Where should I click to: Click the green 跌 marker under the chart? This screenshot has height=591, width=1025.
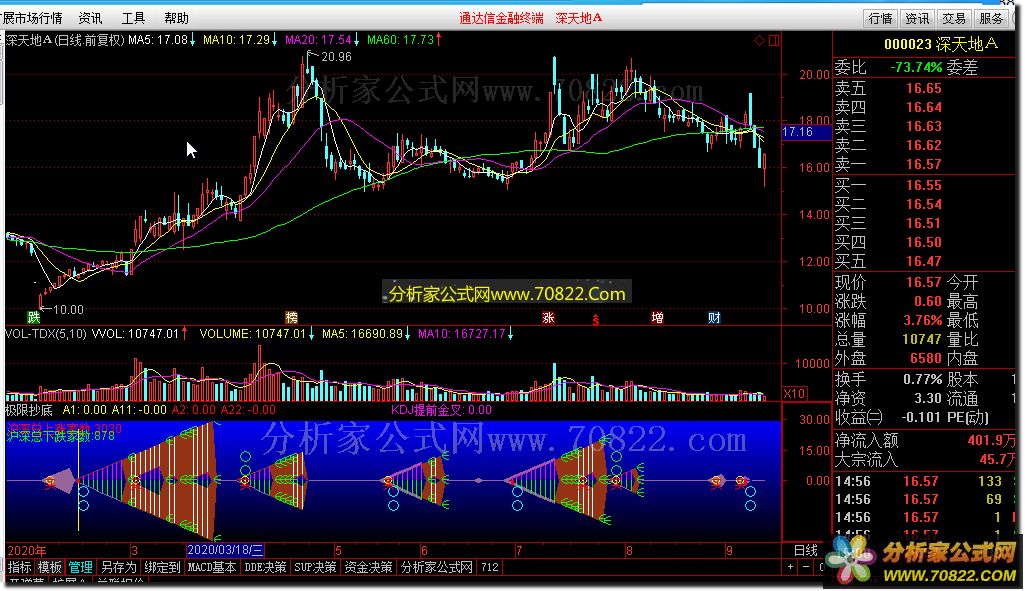pos(33,318)
